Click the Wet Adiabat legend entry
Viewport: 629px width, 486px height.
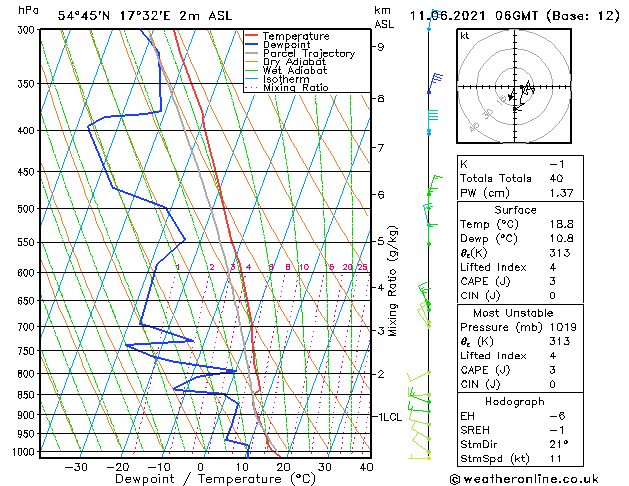286,71
